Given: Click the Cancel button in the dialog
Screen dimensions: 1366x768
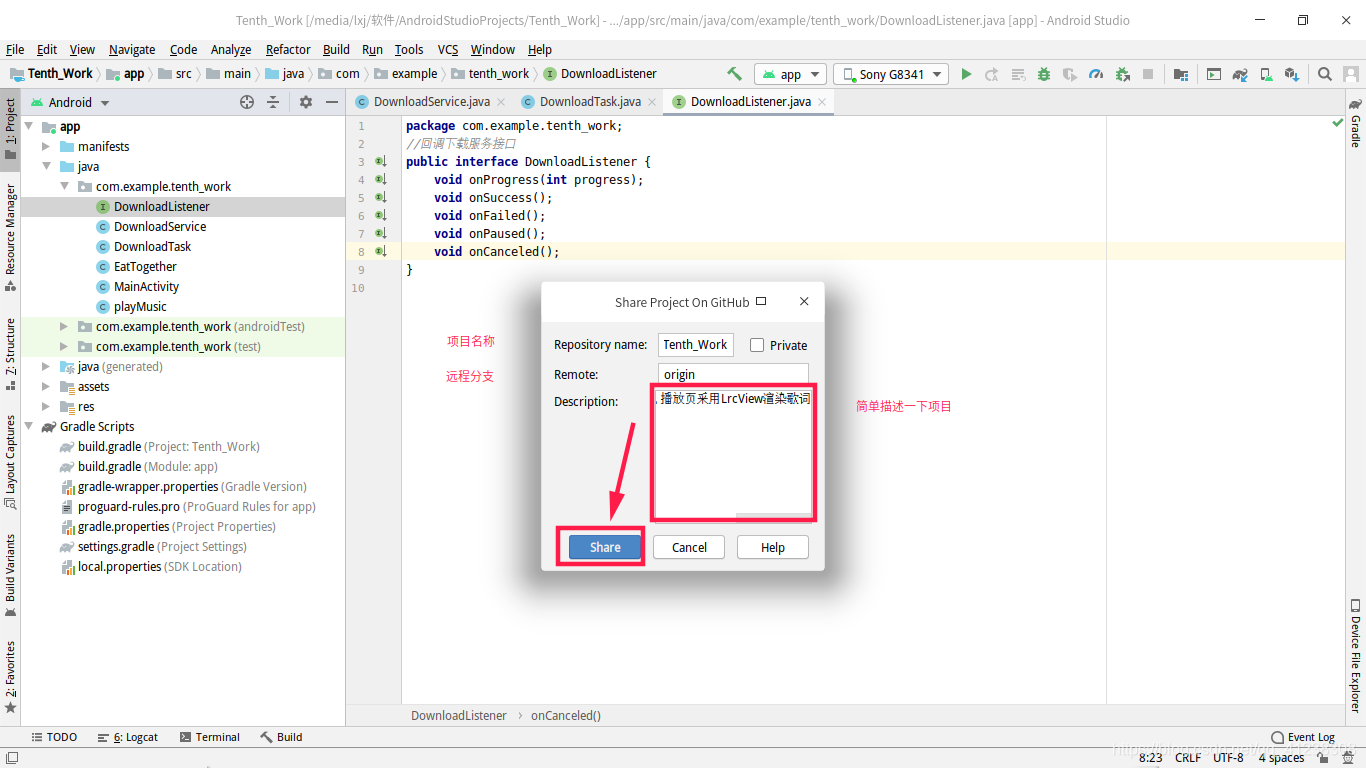Looking at the screenshot, I should tap(689, 547).
